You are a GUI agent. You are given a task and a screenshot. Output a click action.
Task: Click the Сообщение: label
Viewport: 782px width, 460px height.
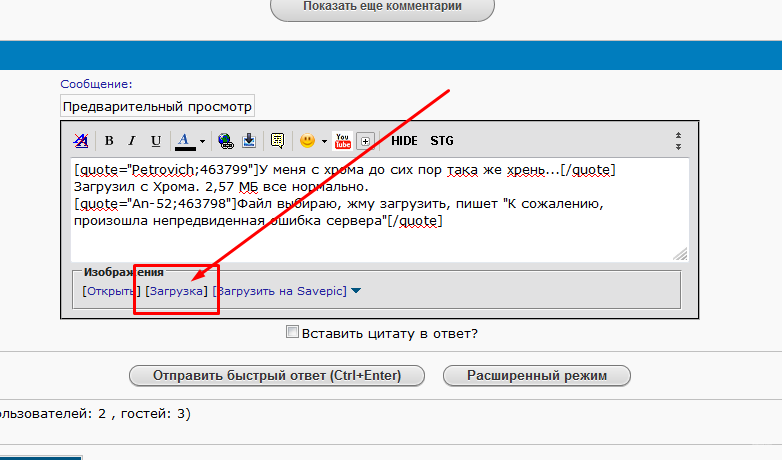(x=96, y=84)
